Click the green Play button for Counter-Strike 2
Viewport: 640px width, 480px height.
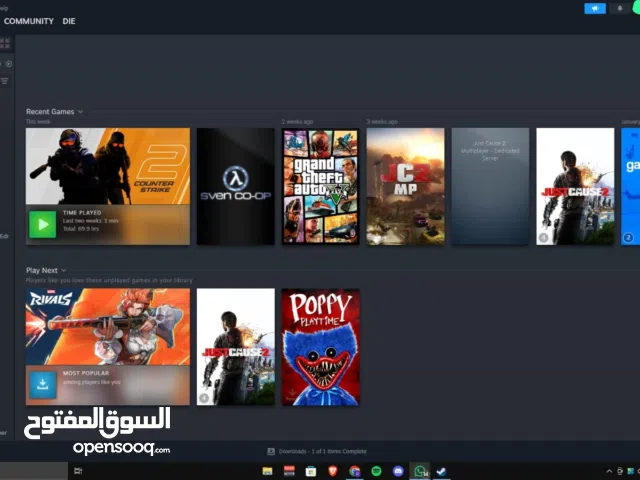tap(42, 224)
